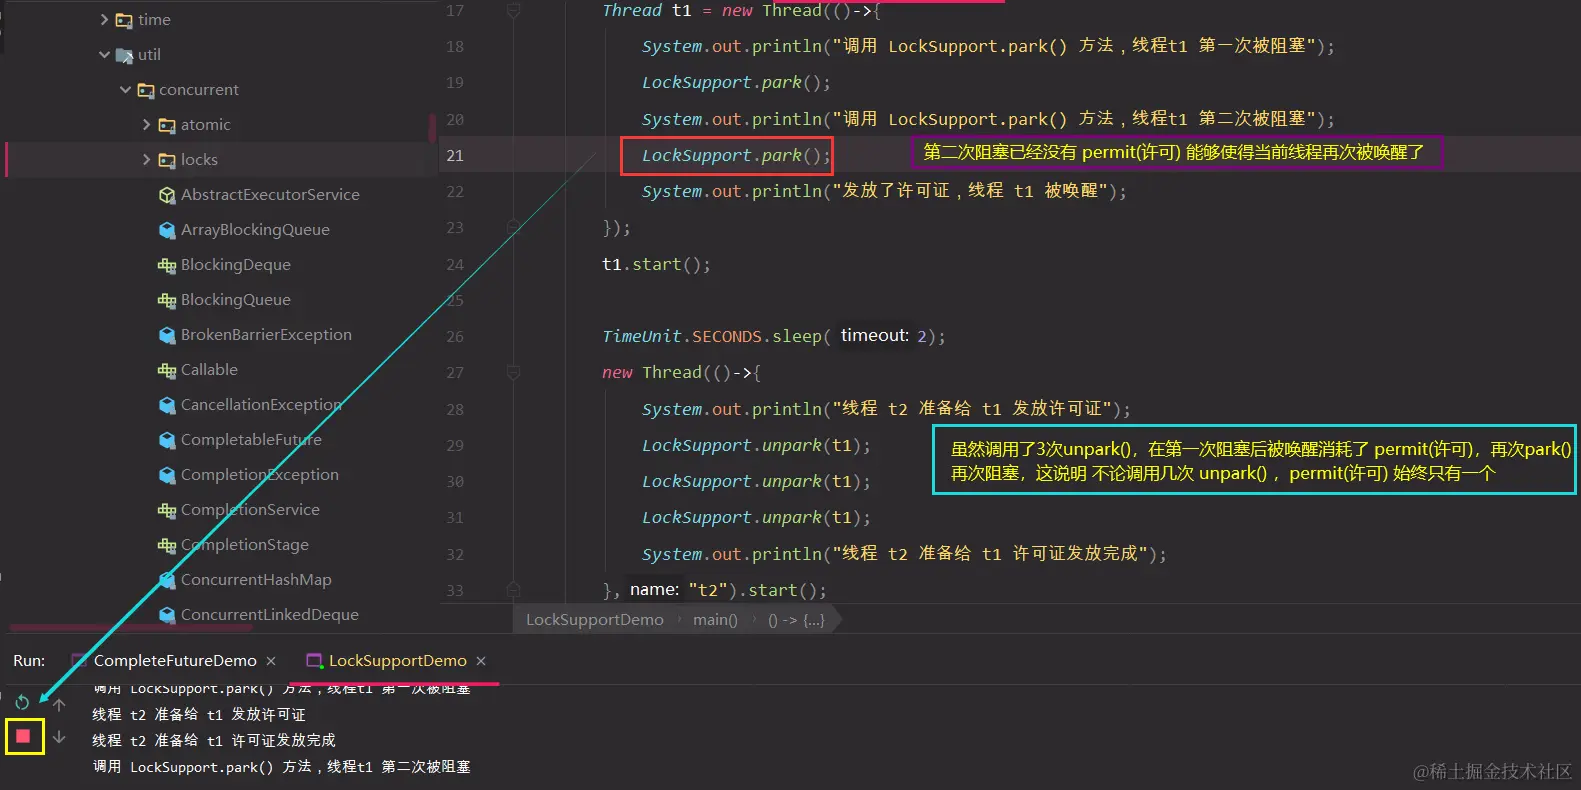Click the AbstractExecutorService class icon
The image size is (1581, 790).
tap(167, 195)
